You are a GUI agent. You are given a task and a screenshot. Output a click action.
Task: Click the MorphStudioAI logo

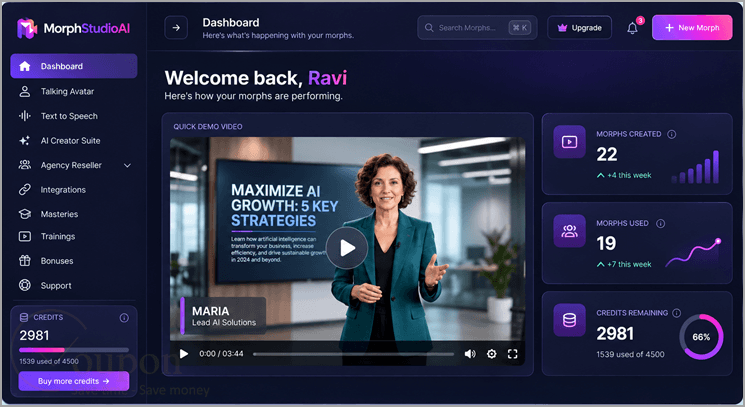74,28
